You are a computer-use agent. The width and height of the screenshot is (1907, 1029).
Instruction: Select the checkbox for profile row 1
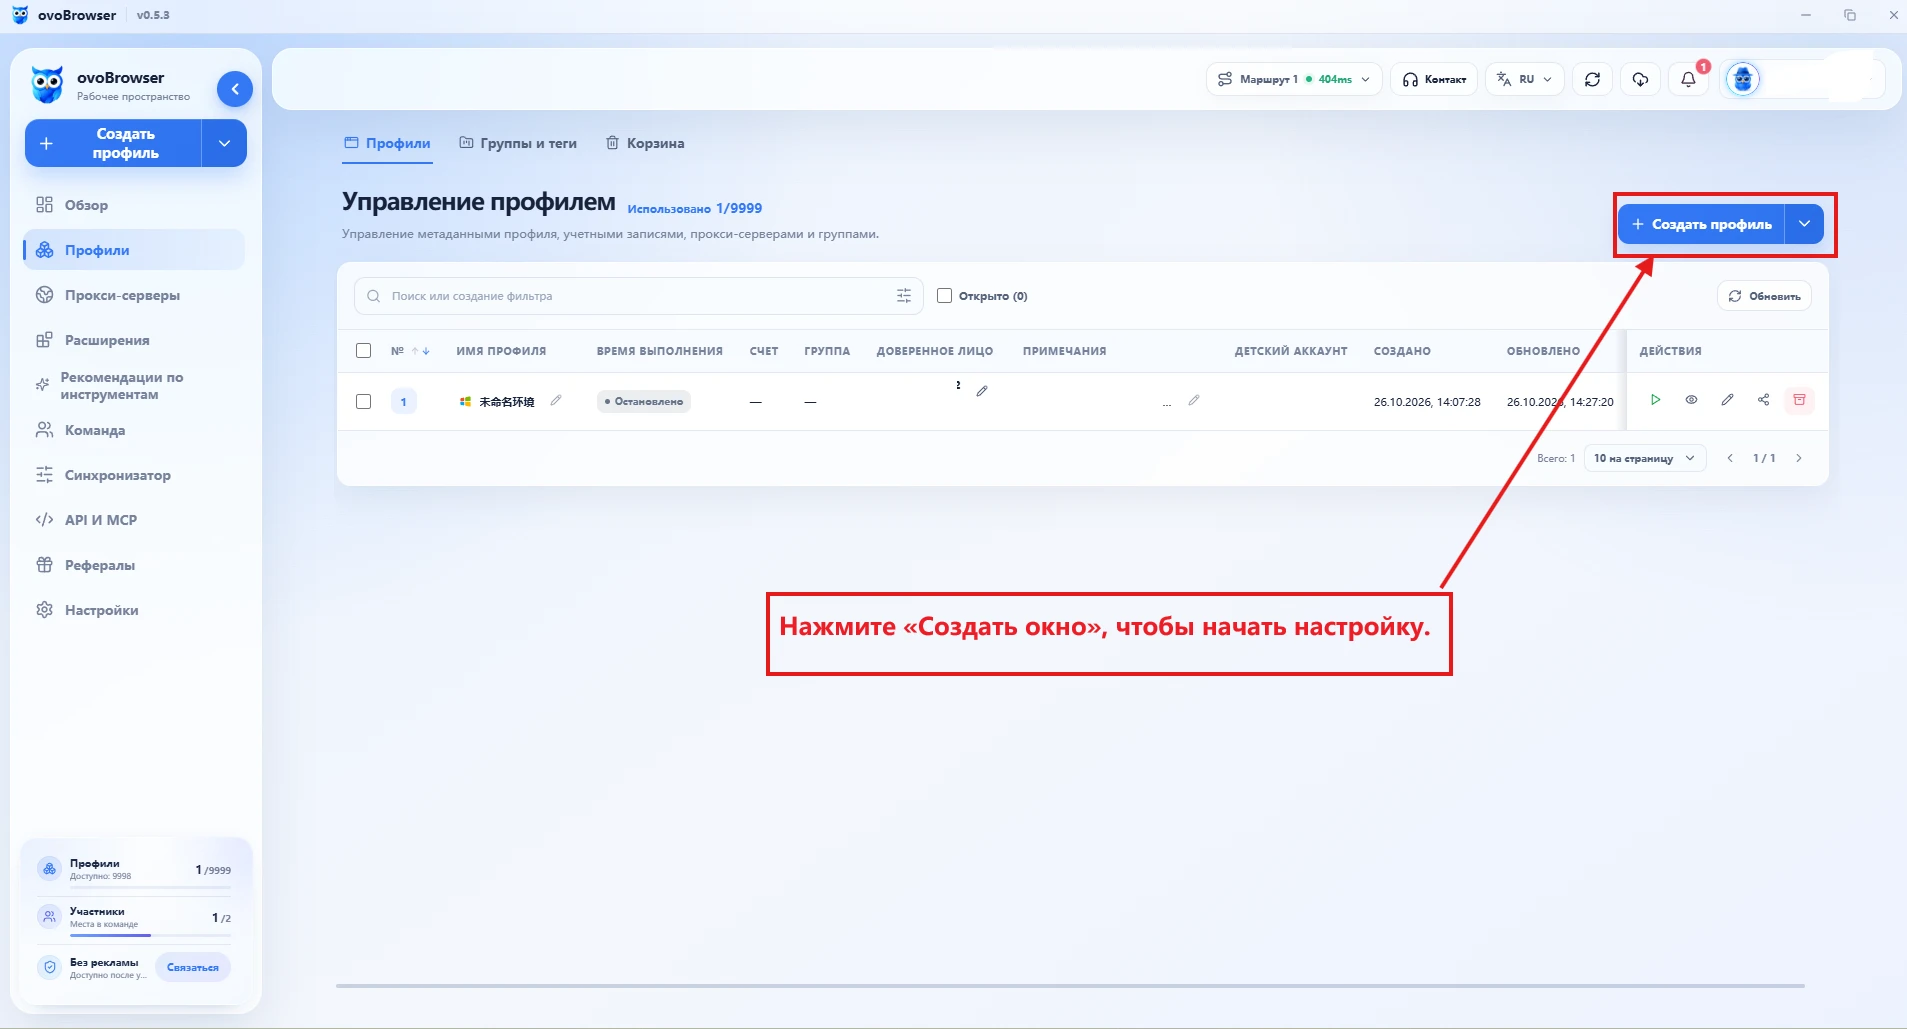363,401
